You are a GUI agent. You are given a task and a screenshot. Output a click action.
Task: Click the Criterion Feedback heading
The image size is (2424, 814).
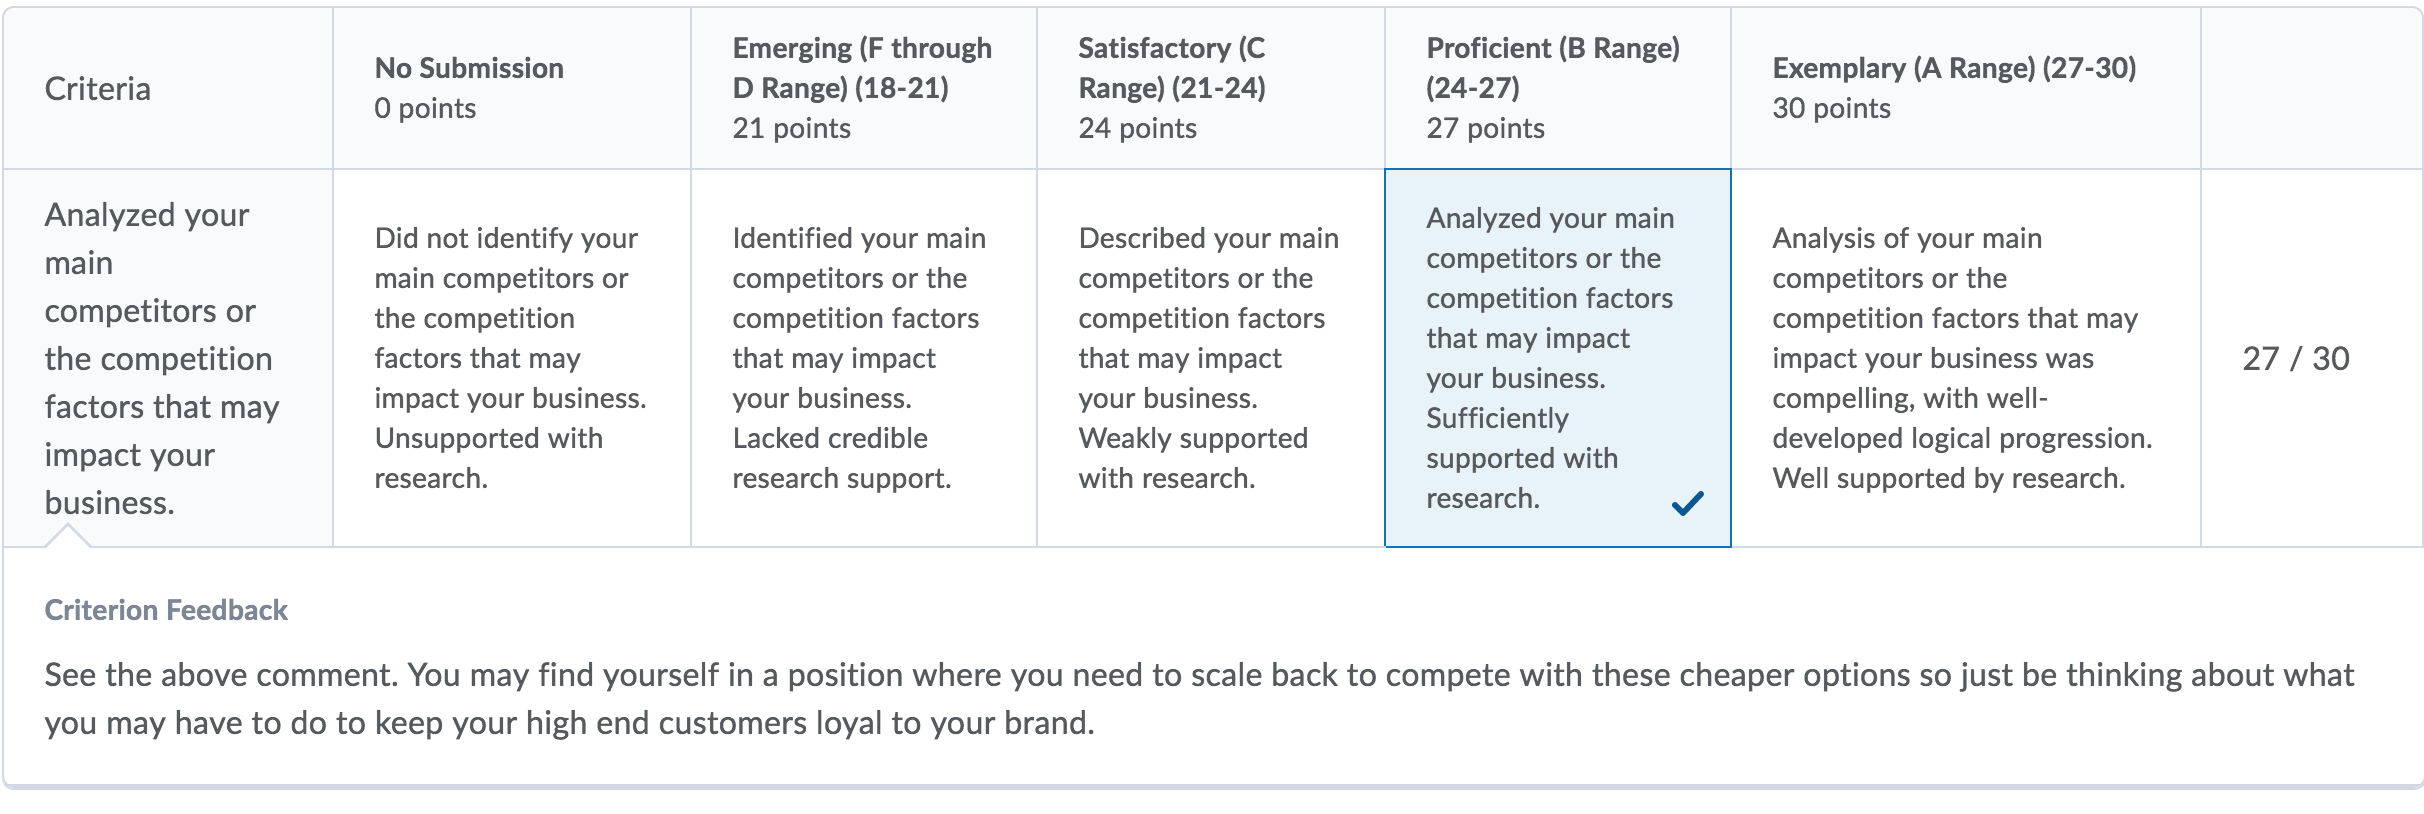coord(166,610)
